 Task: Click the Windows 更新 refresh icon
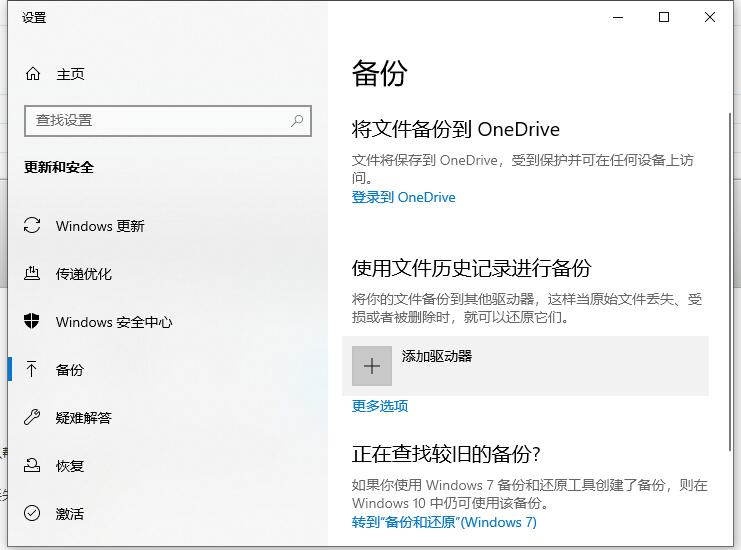[x=33, y=226]
